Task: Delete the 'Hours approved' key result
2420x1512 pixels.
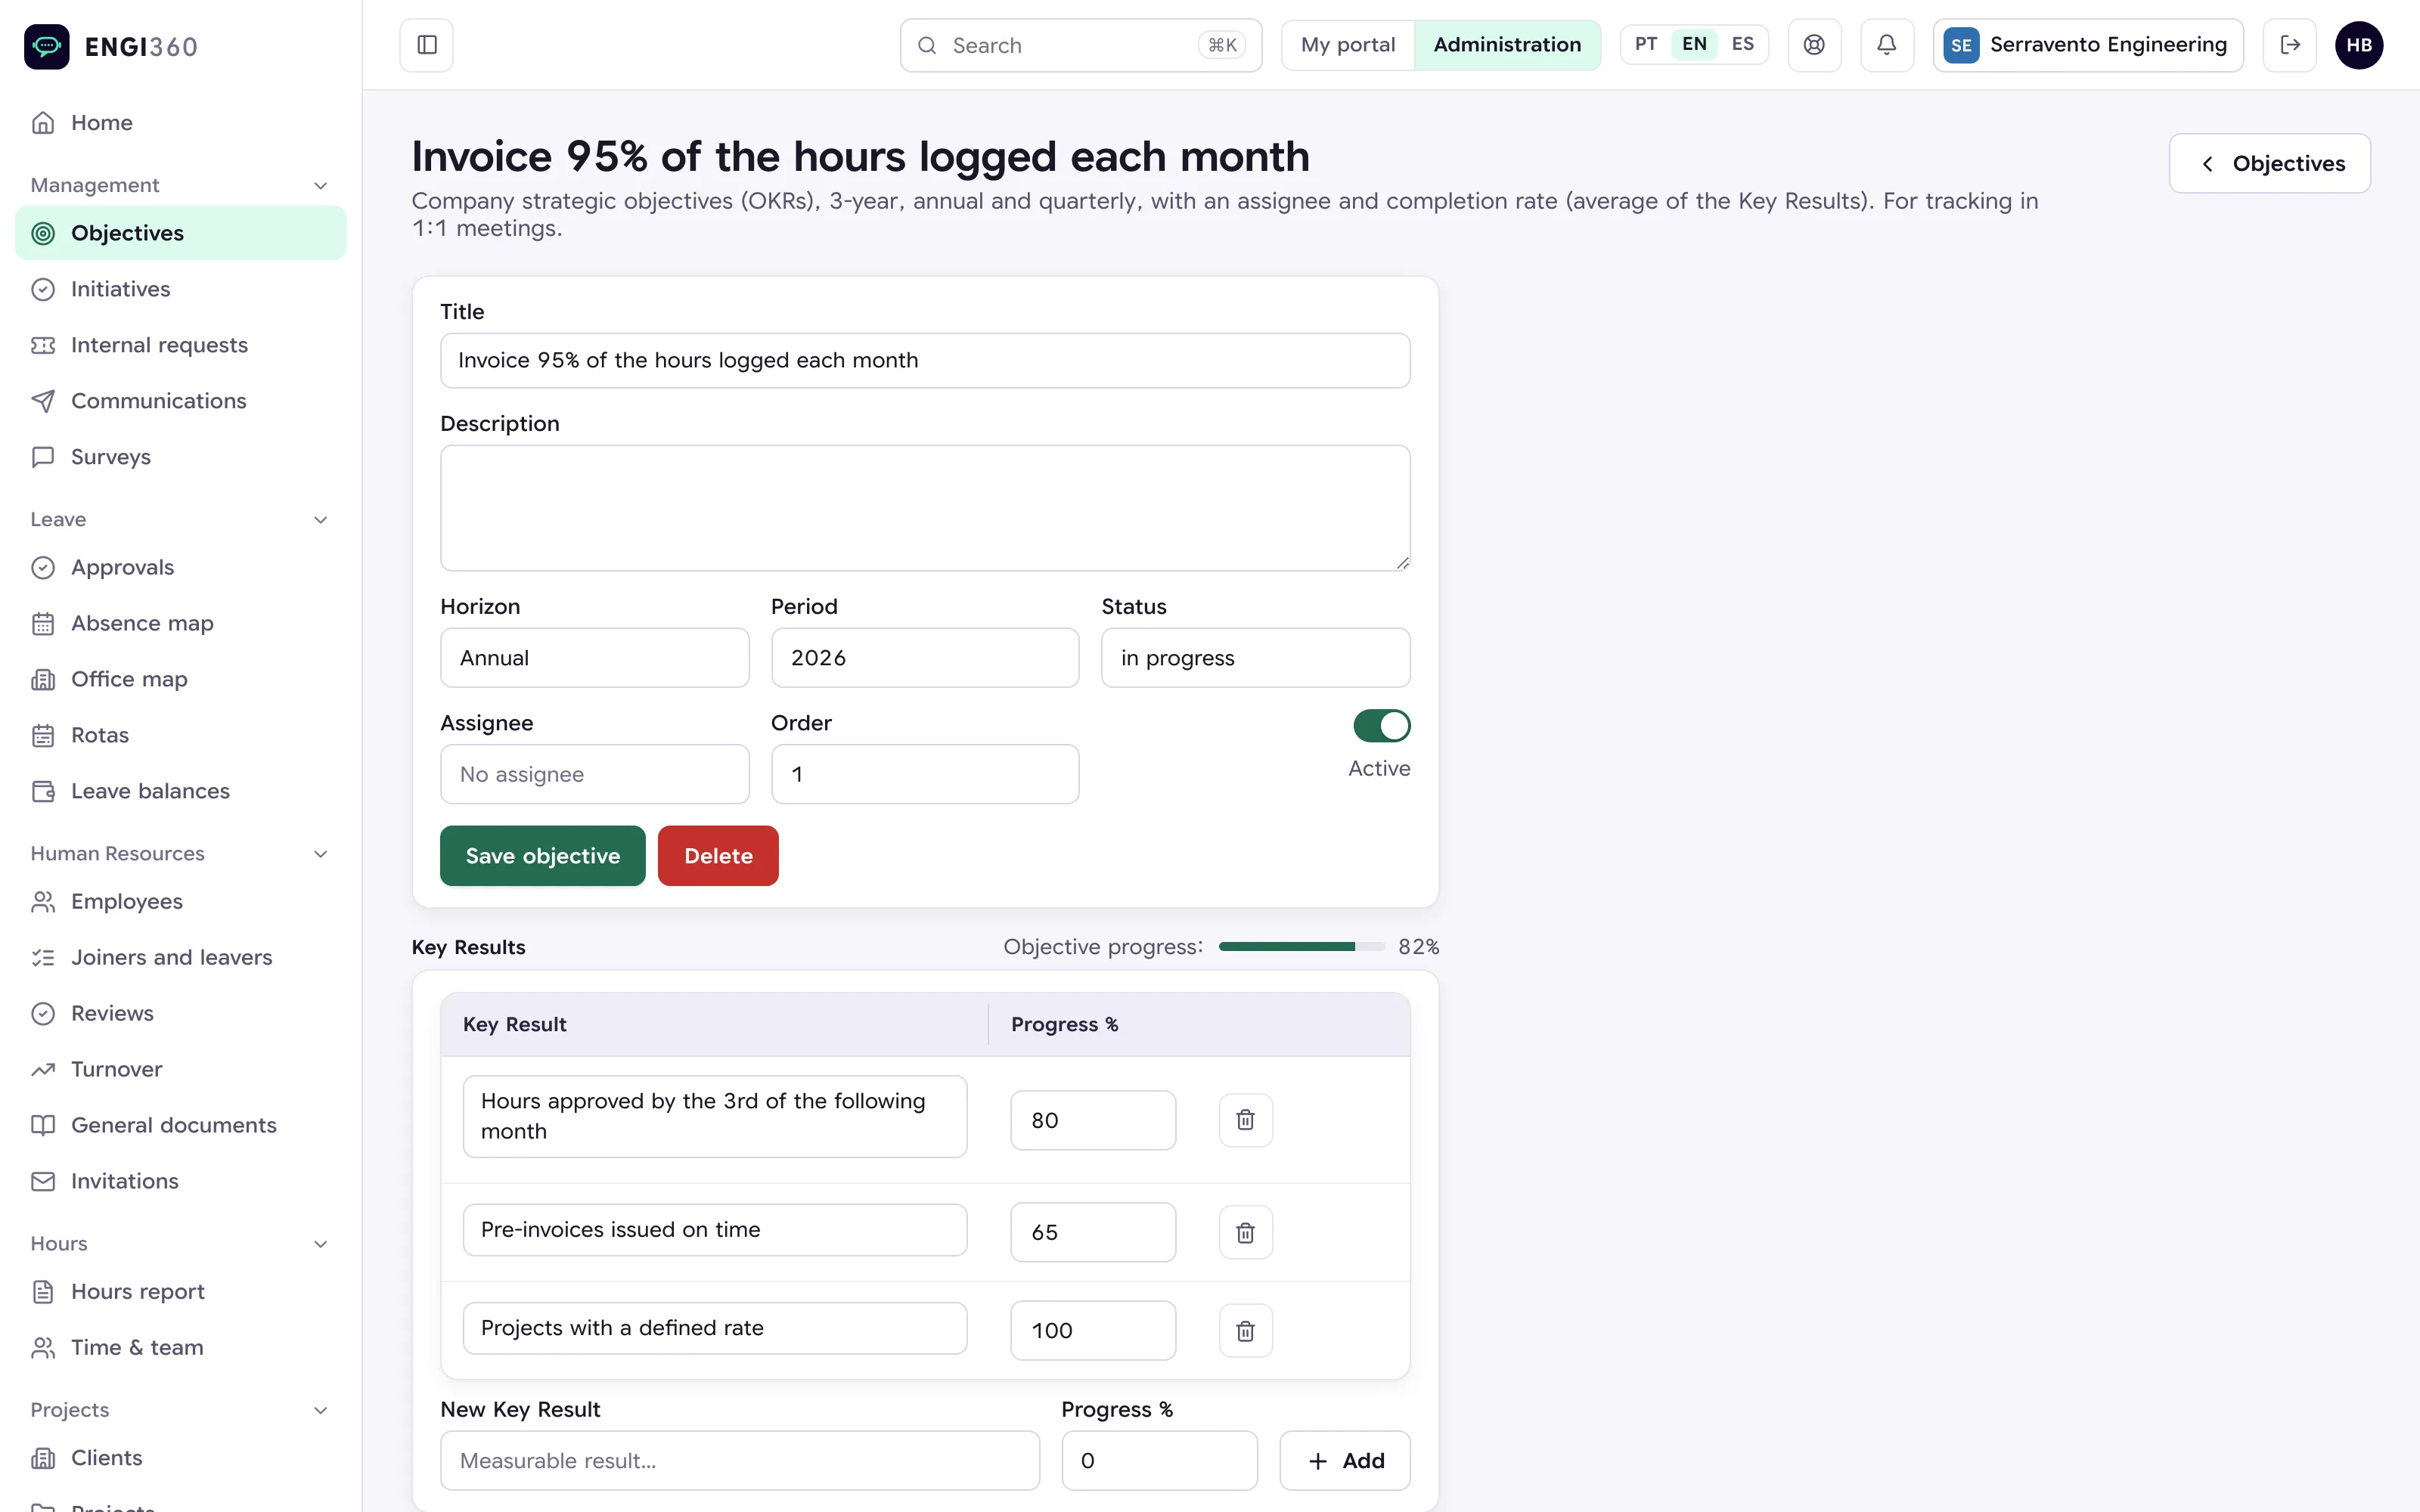Action: [x=1245, y=1120]
